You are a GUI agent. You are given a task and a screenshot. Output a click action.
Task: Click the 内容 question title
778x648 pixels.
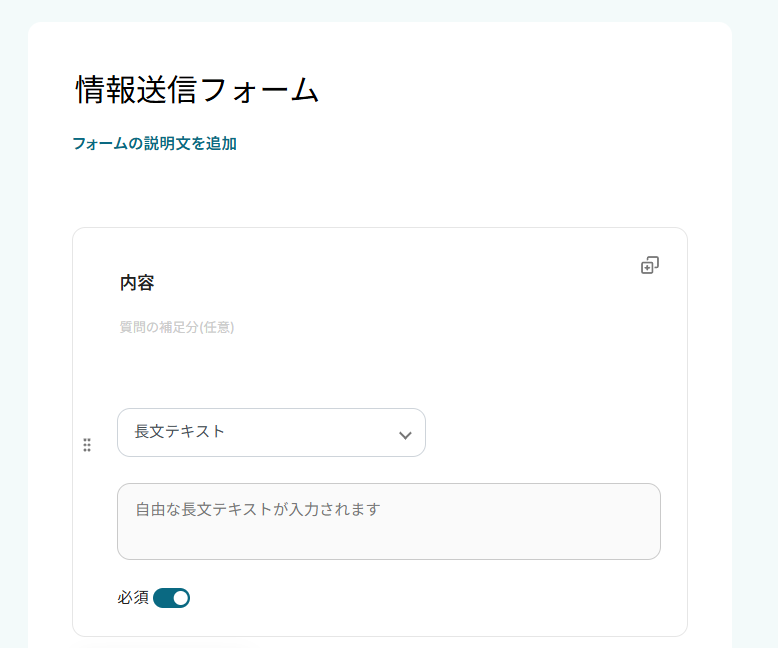tap(137, 283)
